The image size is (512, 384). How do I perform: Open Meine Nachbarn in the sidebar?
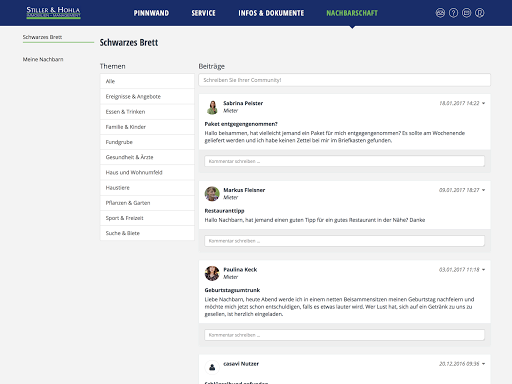point(43,59)
